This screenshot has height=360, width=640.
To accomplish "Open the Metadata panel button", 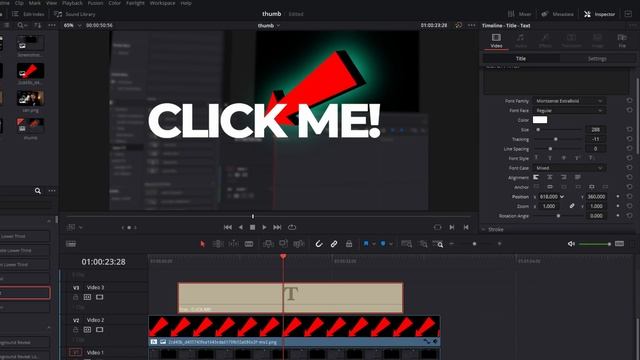I will 557,14.
